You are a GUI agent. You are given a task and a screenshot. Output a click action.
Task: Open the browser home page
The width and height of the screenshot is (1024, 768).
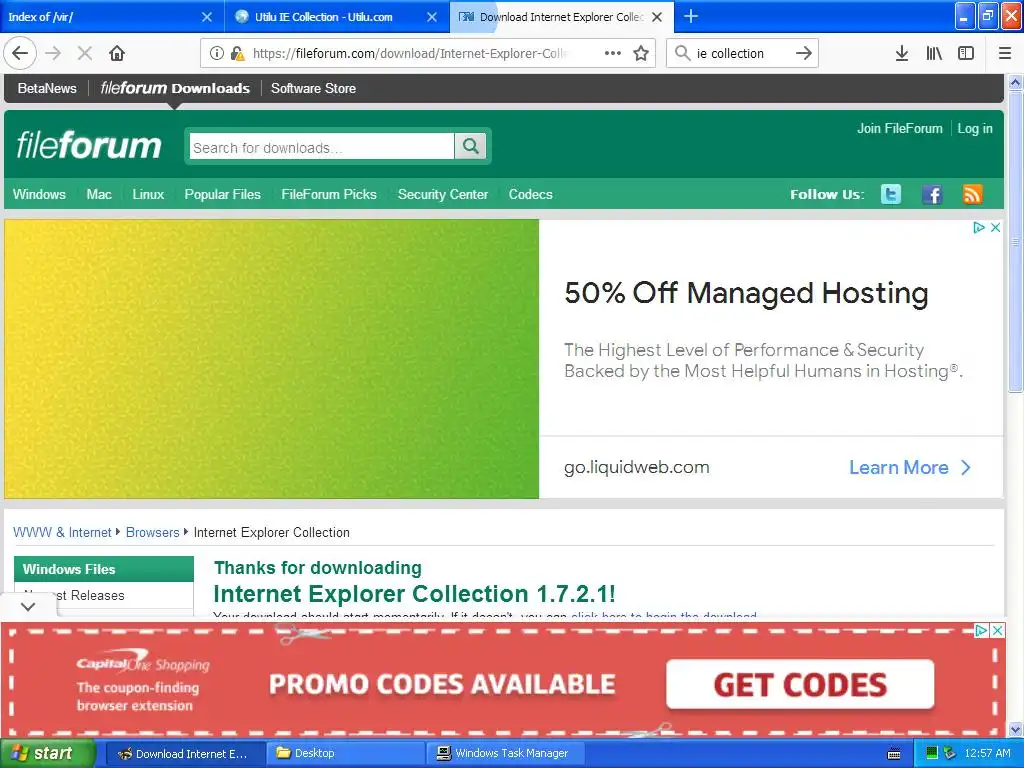coord(117,54)
